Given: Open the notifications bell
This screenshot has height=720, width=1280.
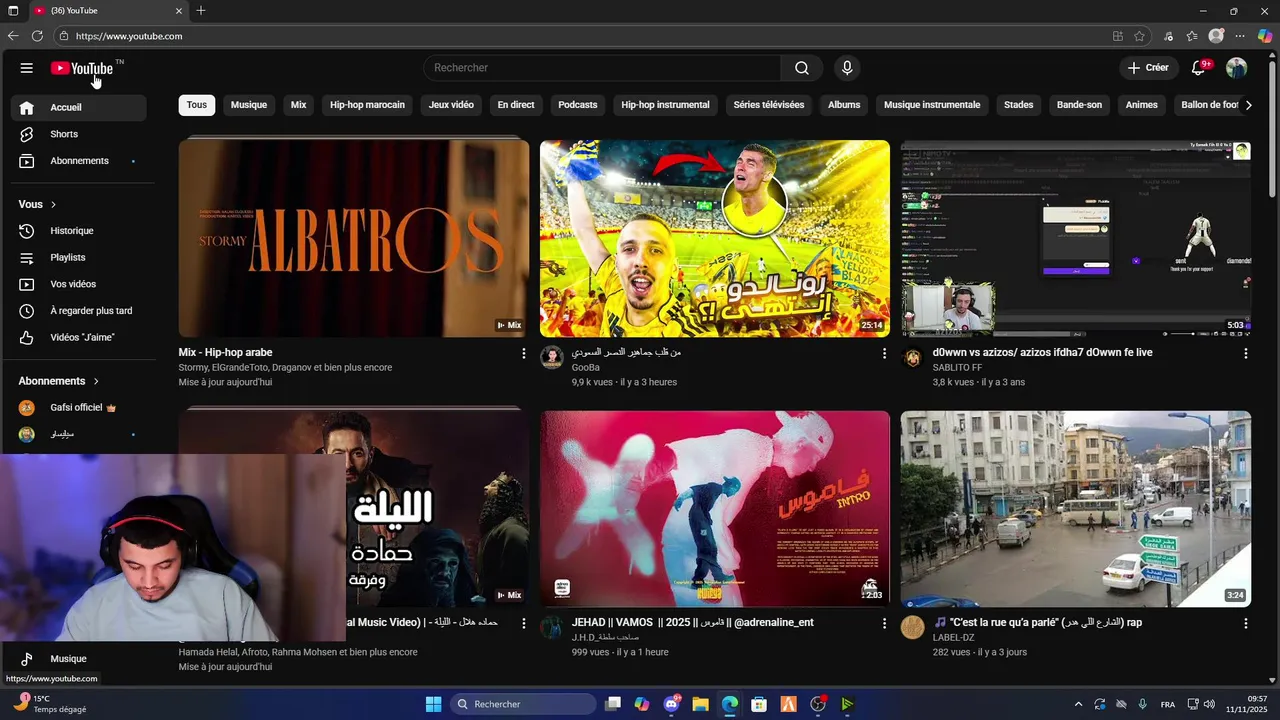Looking at the screenshot, I should (x=1198, y=68).
